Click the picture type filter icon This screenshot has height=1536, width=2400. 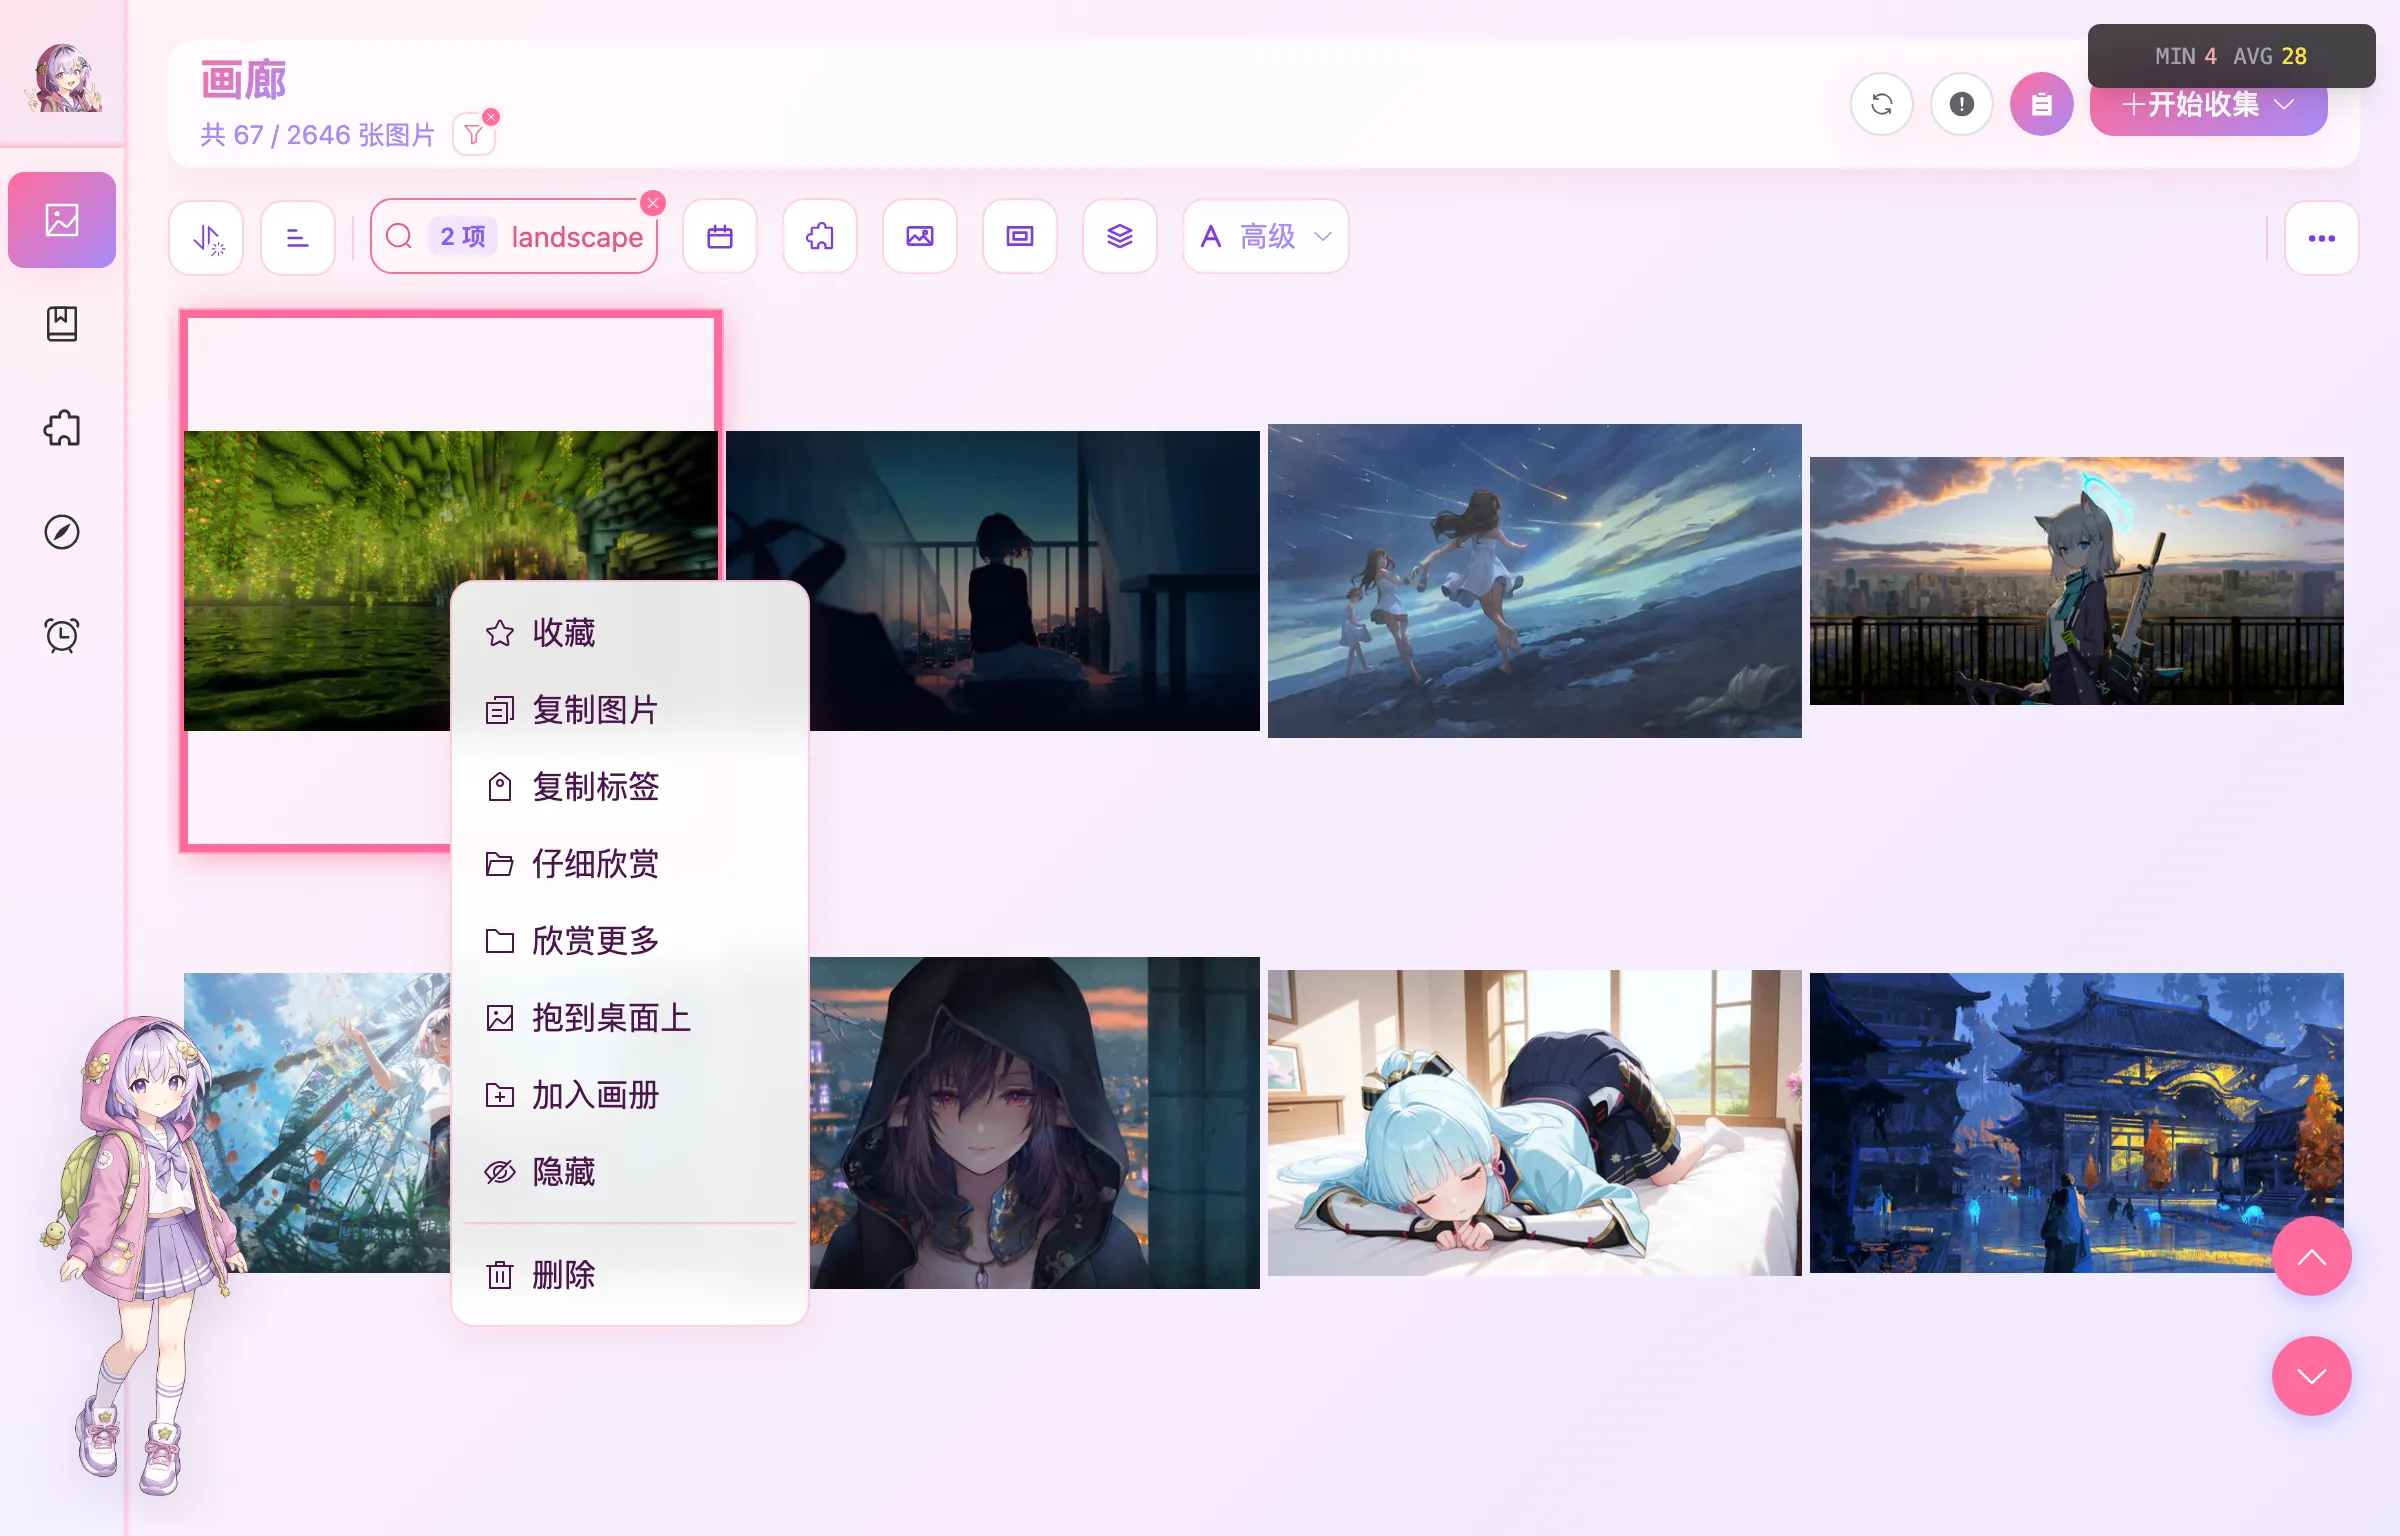tap(920, 237)
